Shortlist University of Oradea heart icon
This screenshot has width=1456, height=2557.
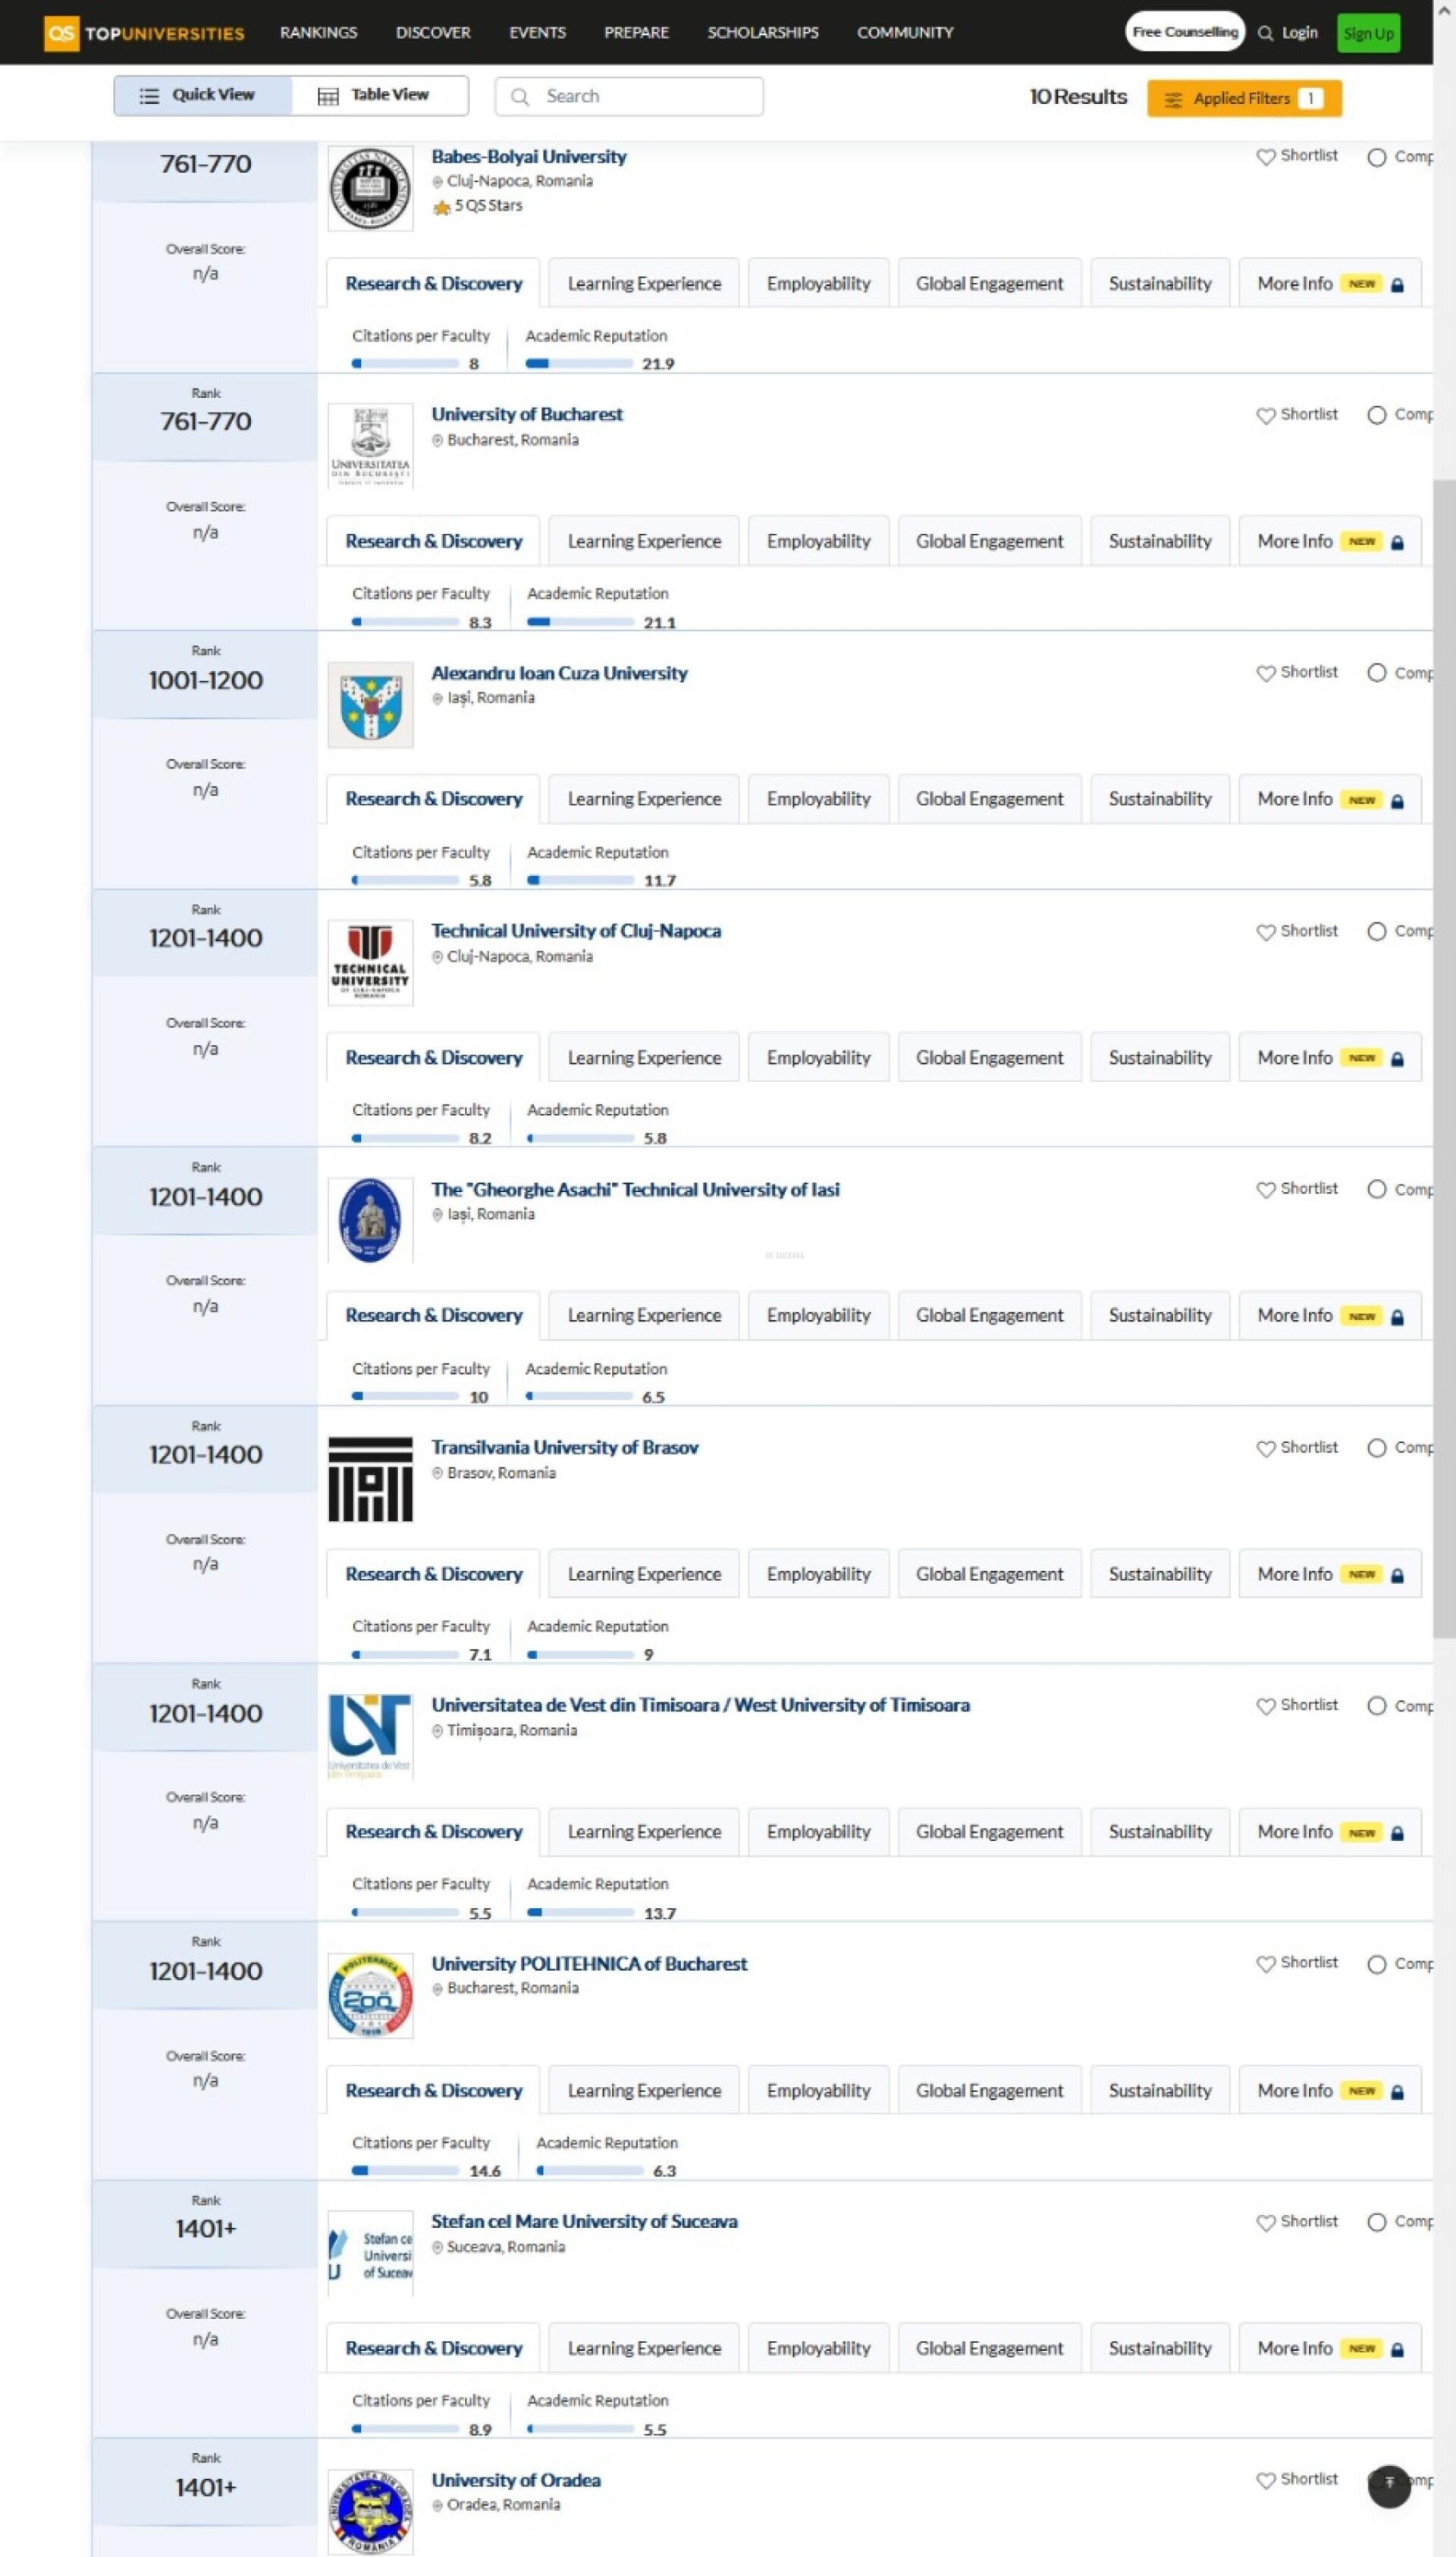[1265, 2480]
